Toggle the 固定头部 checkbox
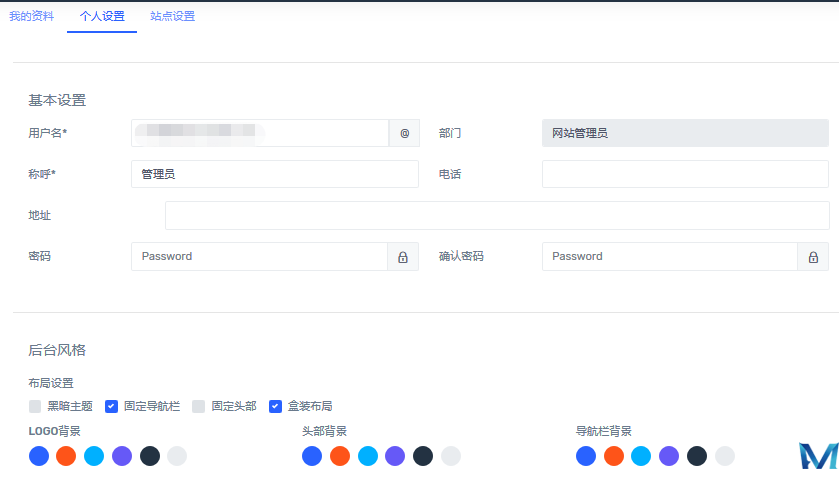Screen dimensions: 839x479 pos(198,407)
